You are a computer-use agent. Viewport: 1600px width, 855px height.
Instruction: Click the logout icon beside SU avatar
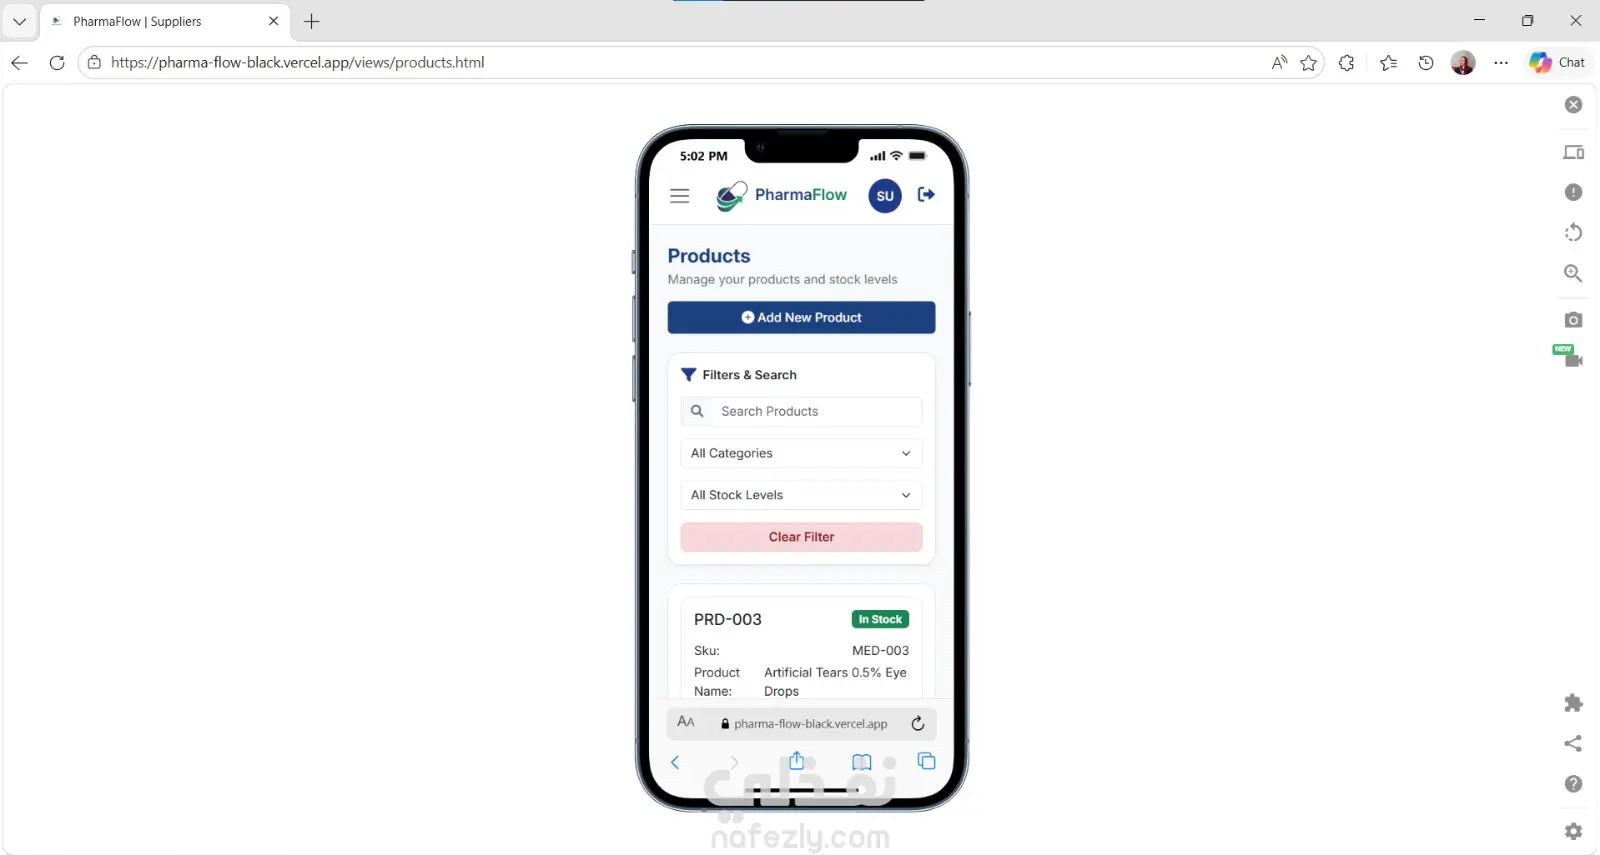[926, 194]
